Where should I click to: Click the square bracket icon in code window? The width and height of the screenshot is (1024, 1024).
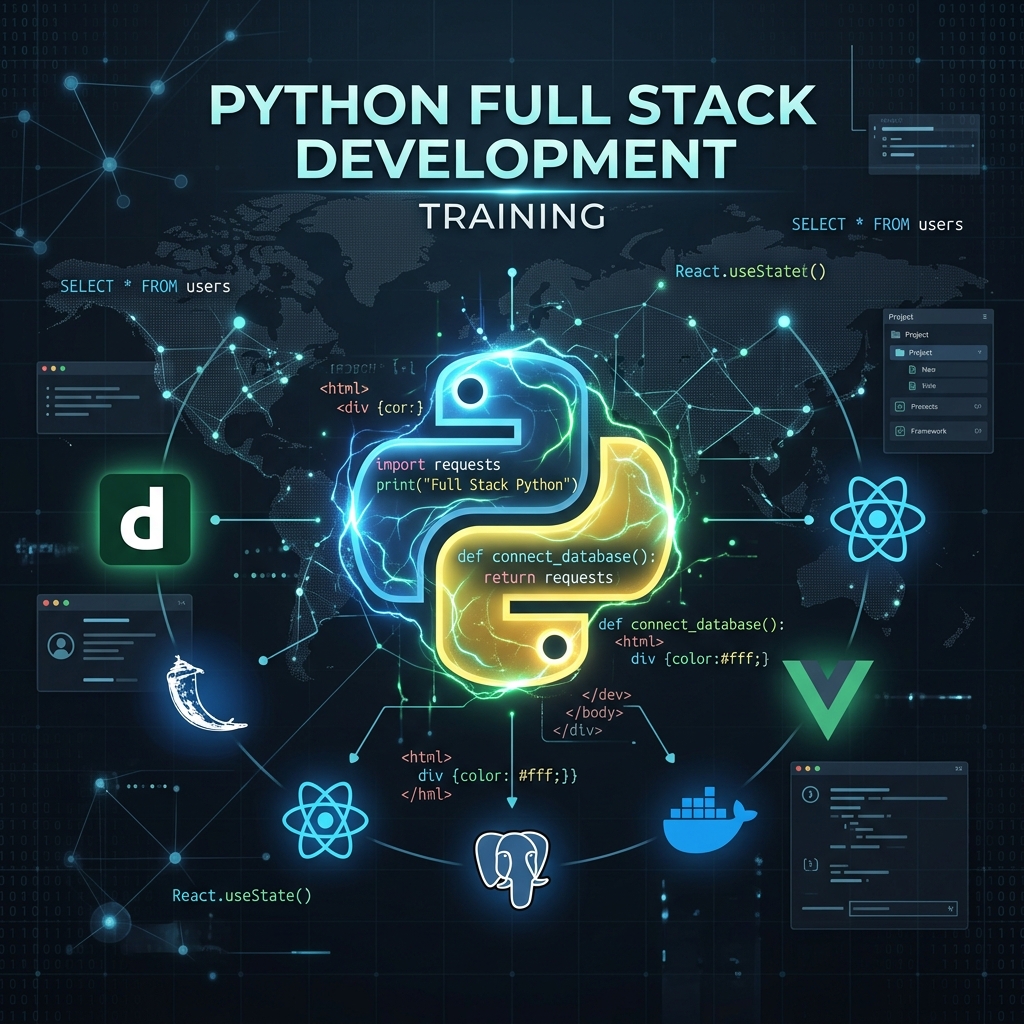(810, 865)
